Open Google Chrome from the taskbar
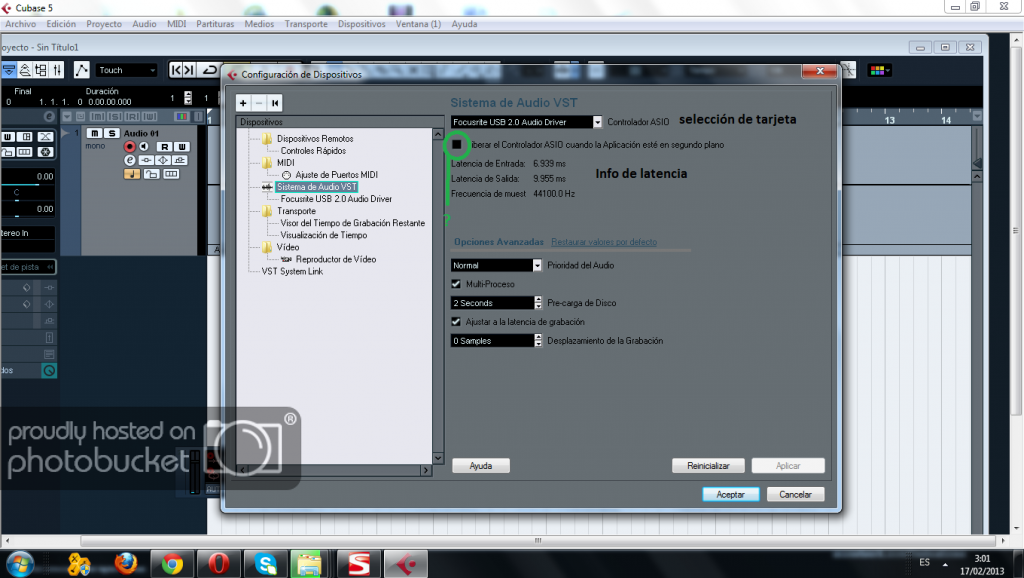The height and width of the screenshot is (578, 1024). (172, 563)
